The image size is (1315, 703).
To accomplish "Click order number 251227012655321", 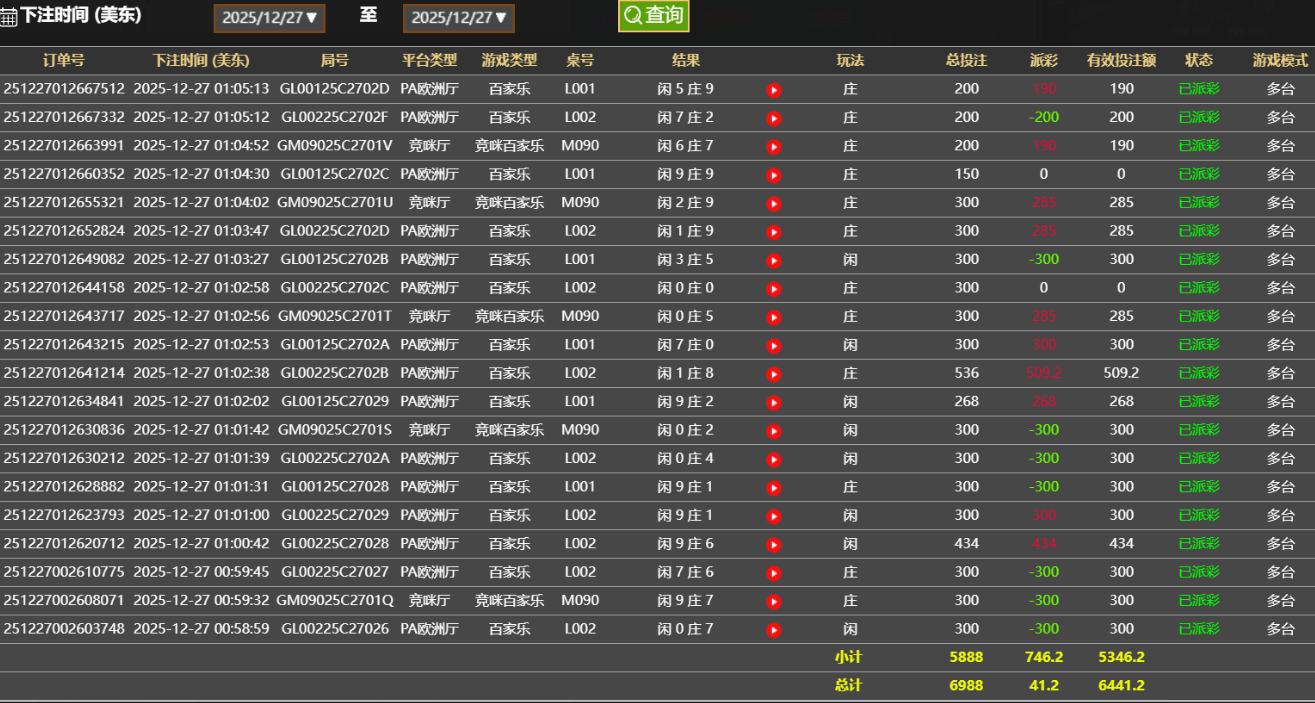I will (64, 202).
